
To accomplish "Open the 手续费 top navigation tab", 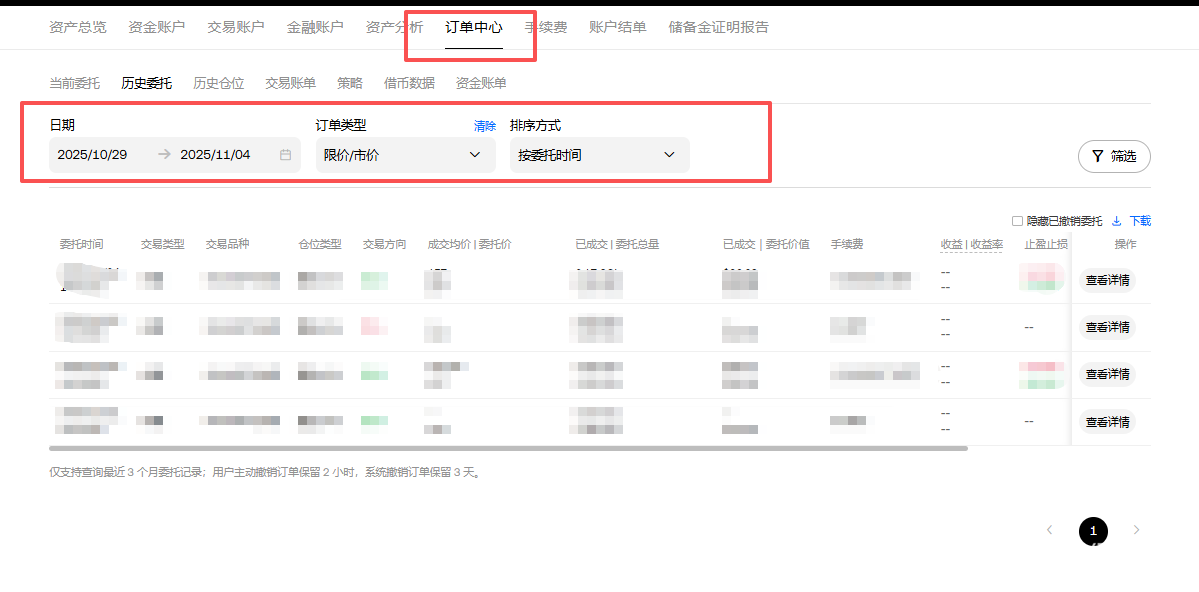I will (546, 27).
